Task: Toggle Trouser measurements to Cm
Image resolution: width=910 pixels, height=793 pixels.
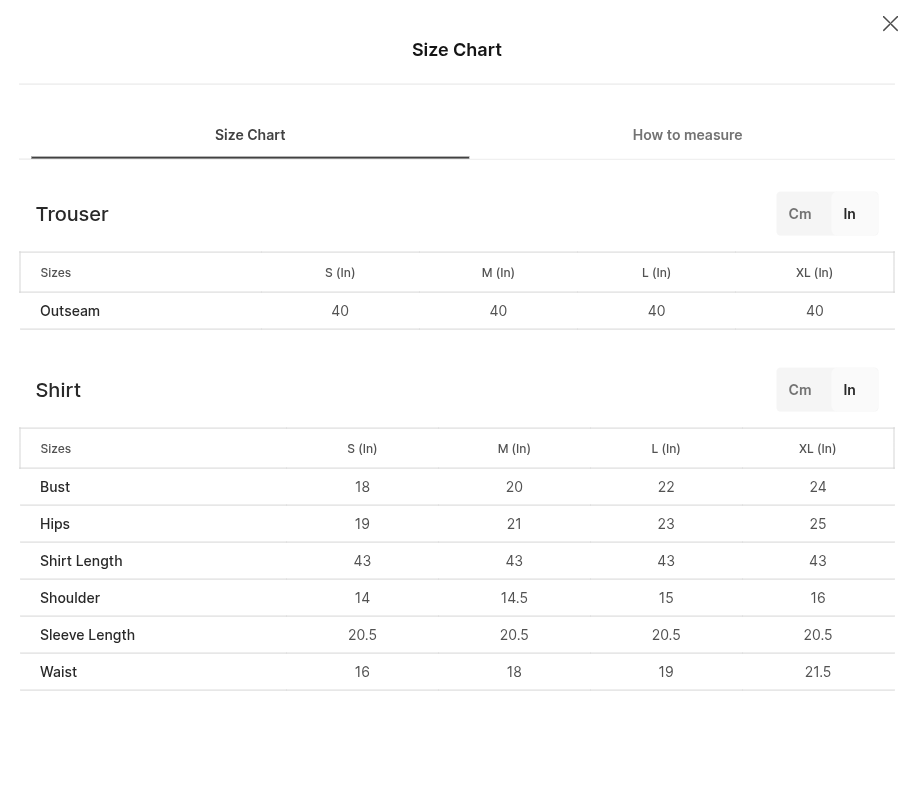Action: coord(800,214)
